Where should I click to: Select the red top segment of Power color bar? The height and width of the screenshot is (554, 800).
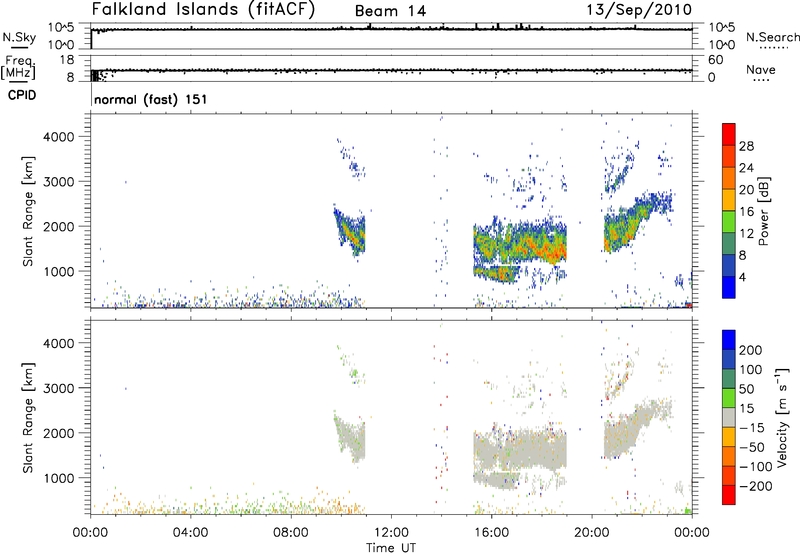click(729, 134)
